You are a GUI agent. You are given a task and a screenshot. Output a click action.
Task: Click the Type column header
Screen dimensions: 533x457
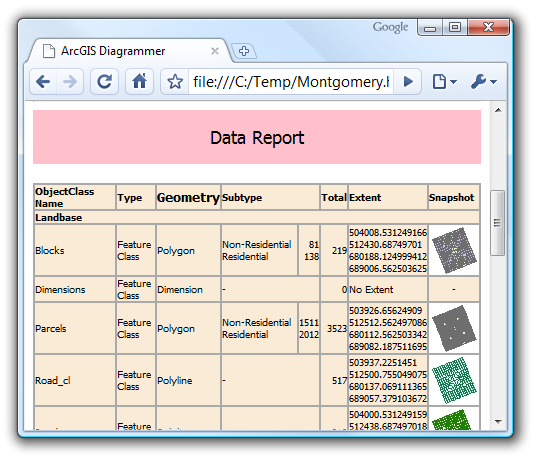136,198
